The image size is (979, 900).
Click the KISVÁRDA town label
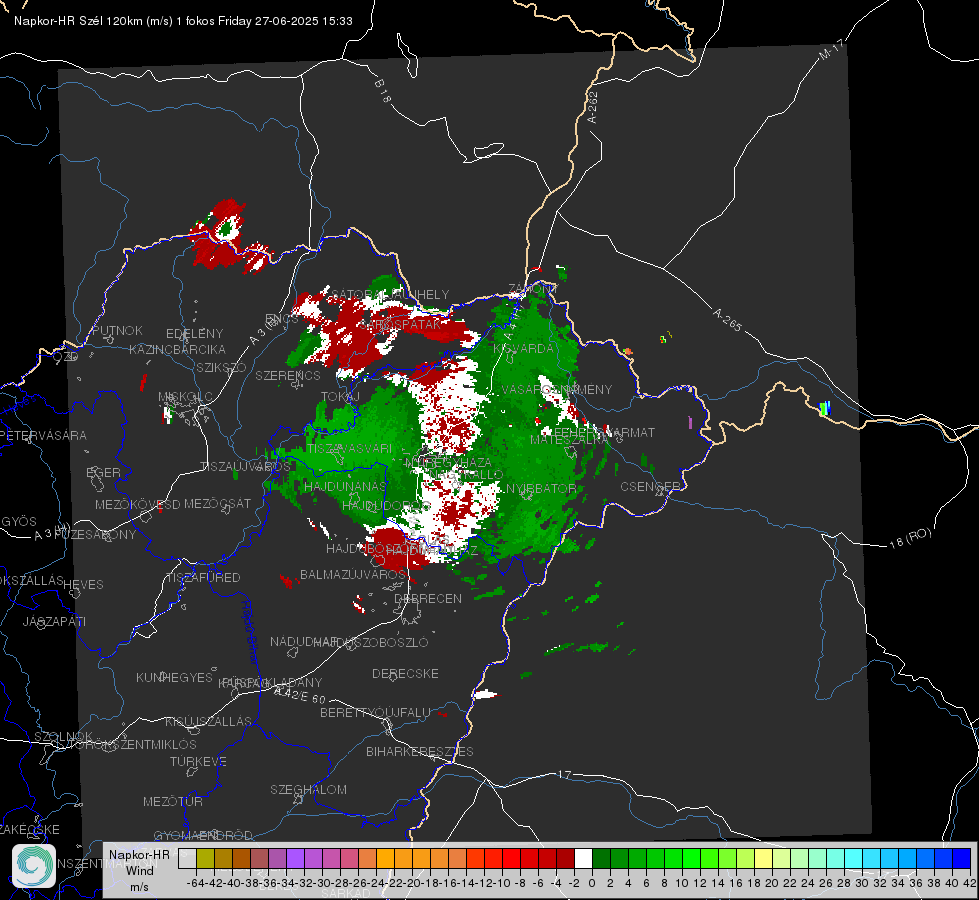[x=523, y=349]
